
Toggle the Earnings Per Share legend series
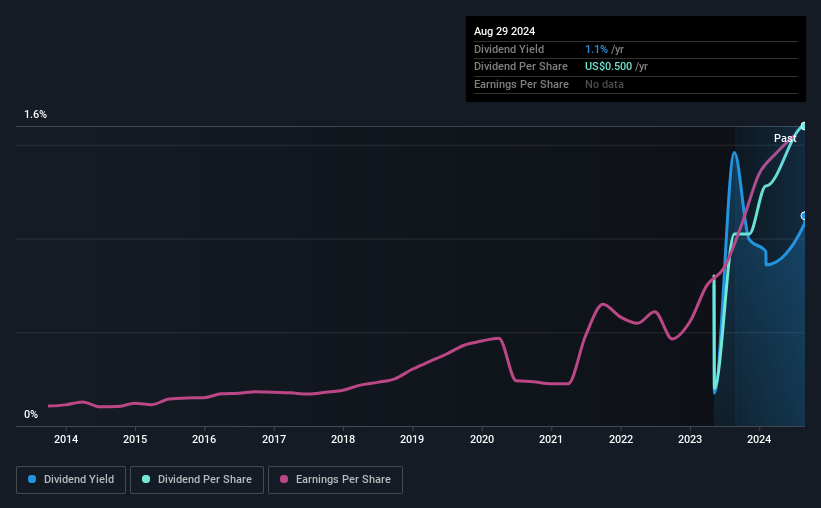click(x=335, y=479)
